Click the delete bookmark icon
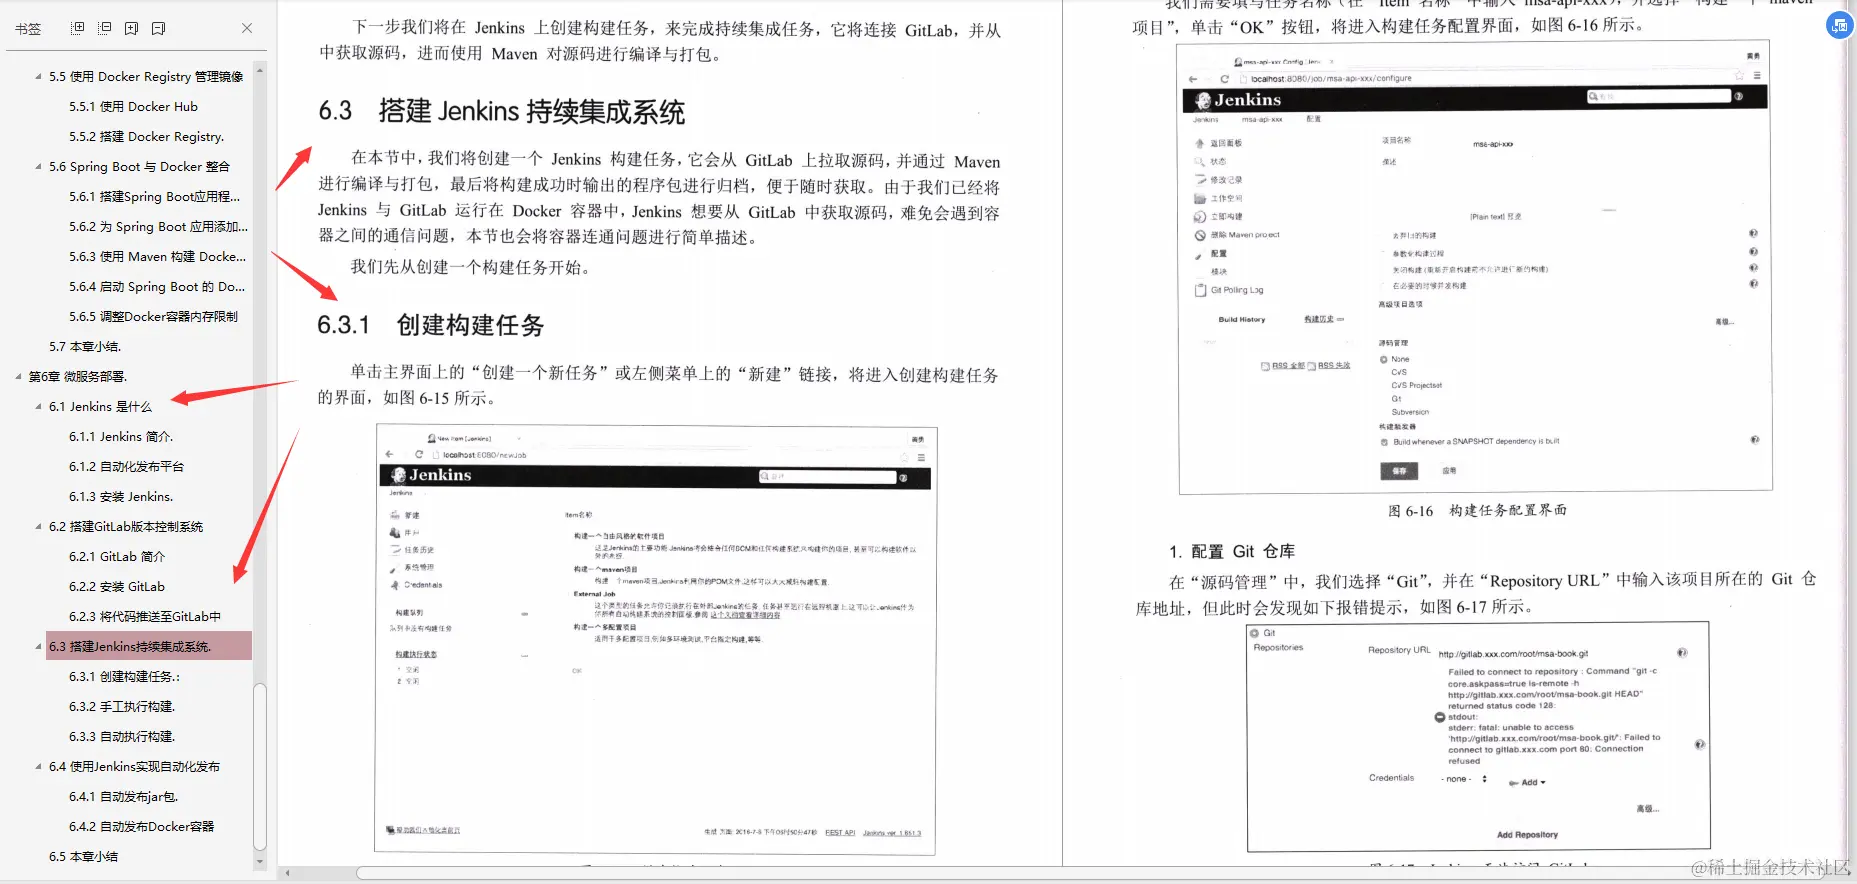The image size is (1857, 884). pos(158,28)
